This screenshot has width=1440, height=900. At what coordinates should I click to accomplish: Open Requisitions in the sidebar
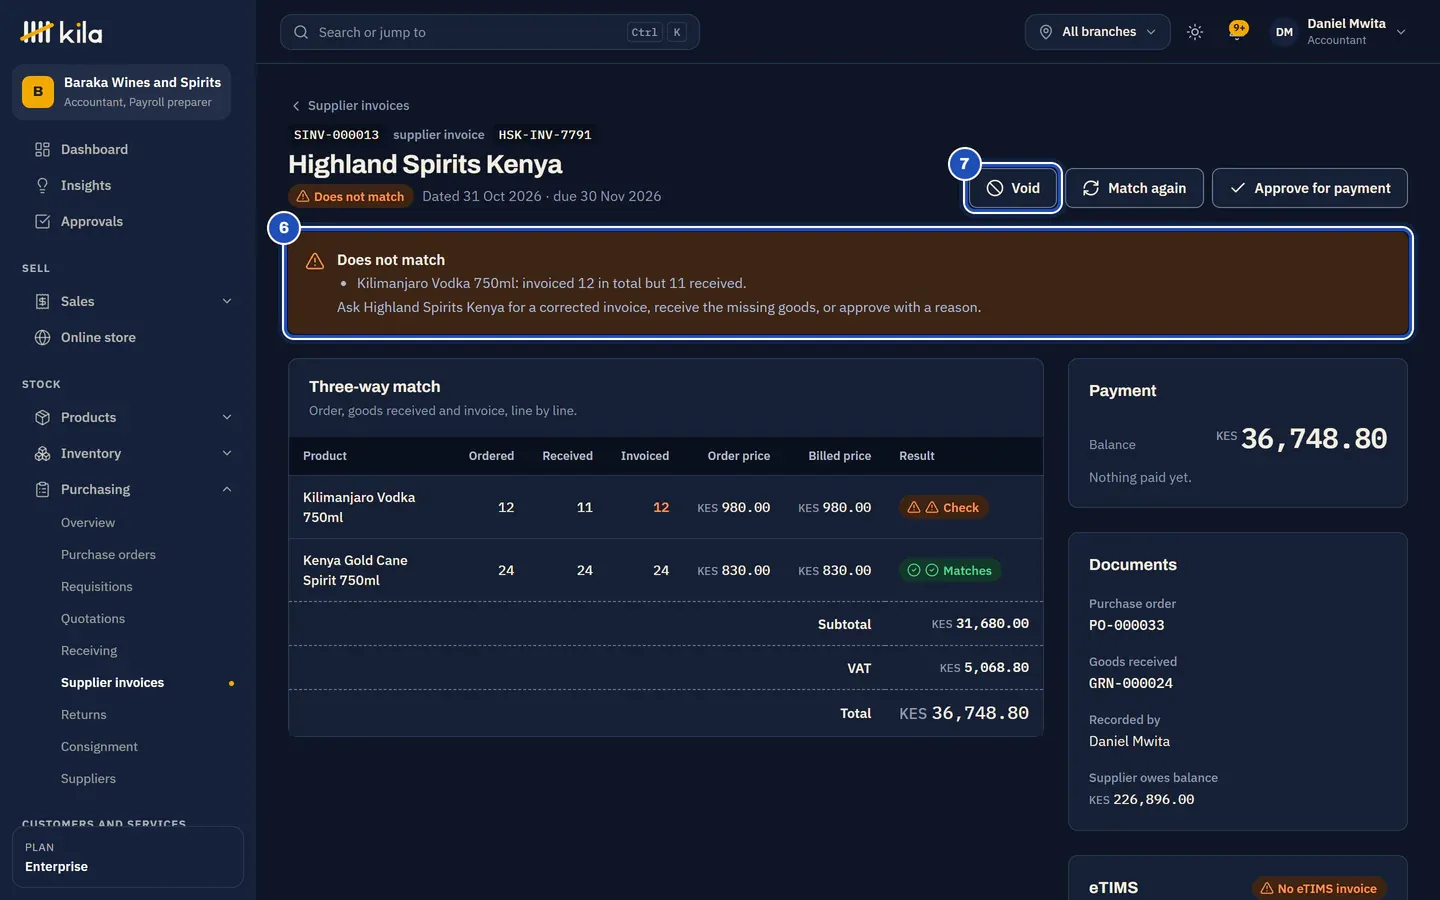pyautogui.click(x=97, y=587)
